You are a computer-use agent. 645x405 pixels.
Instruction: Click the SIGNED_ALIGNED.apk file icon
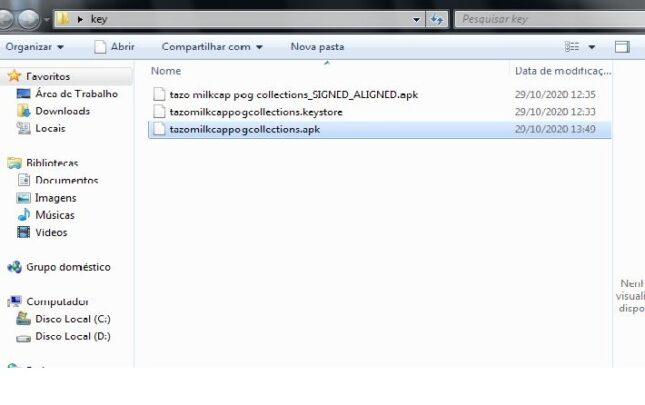[x=159, y=94]
